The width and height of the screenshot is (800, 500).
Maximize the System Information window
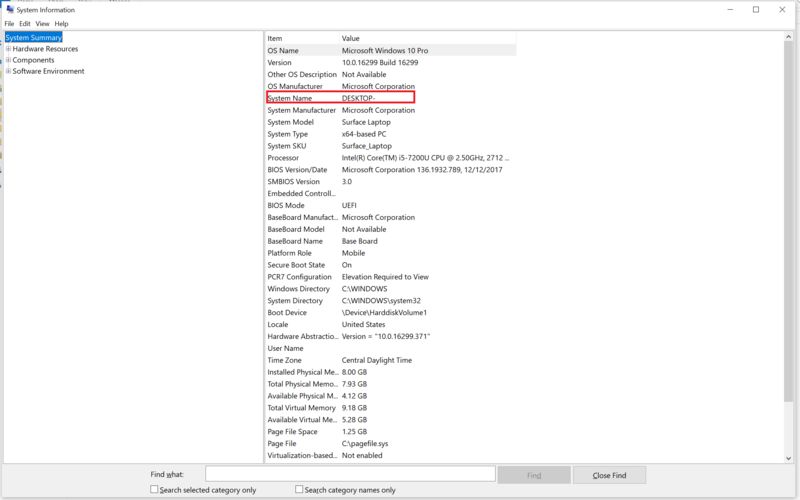coord(755,10)
